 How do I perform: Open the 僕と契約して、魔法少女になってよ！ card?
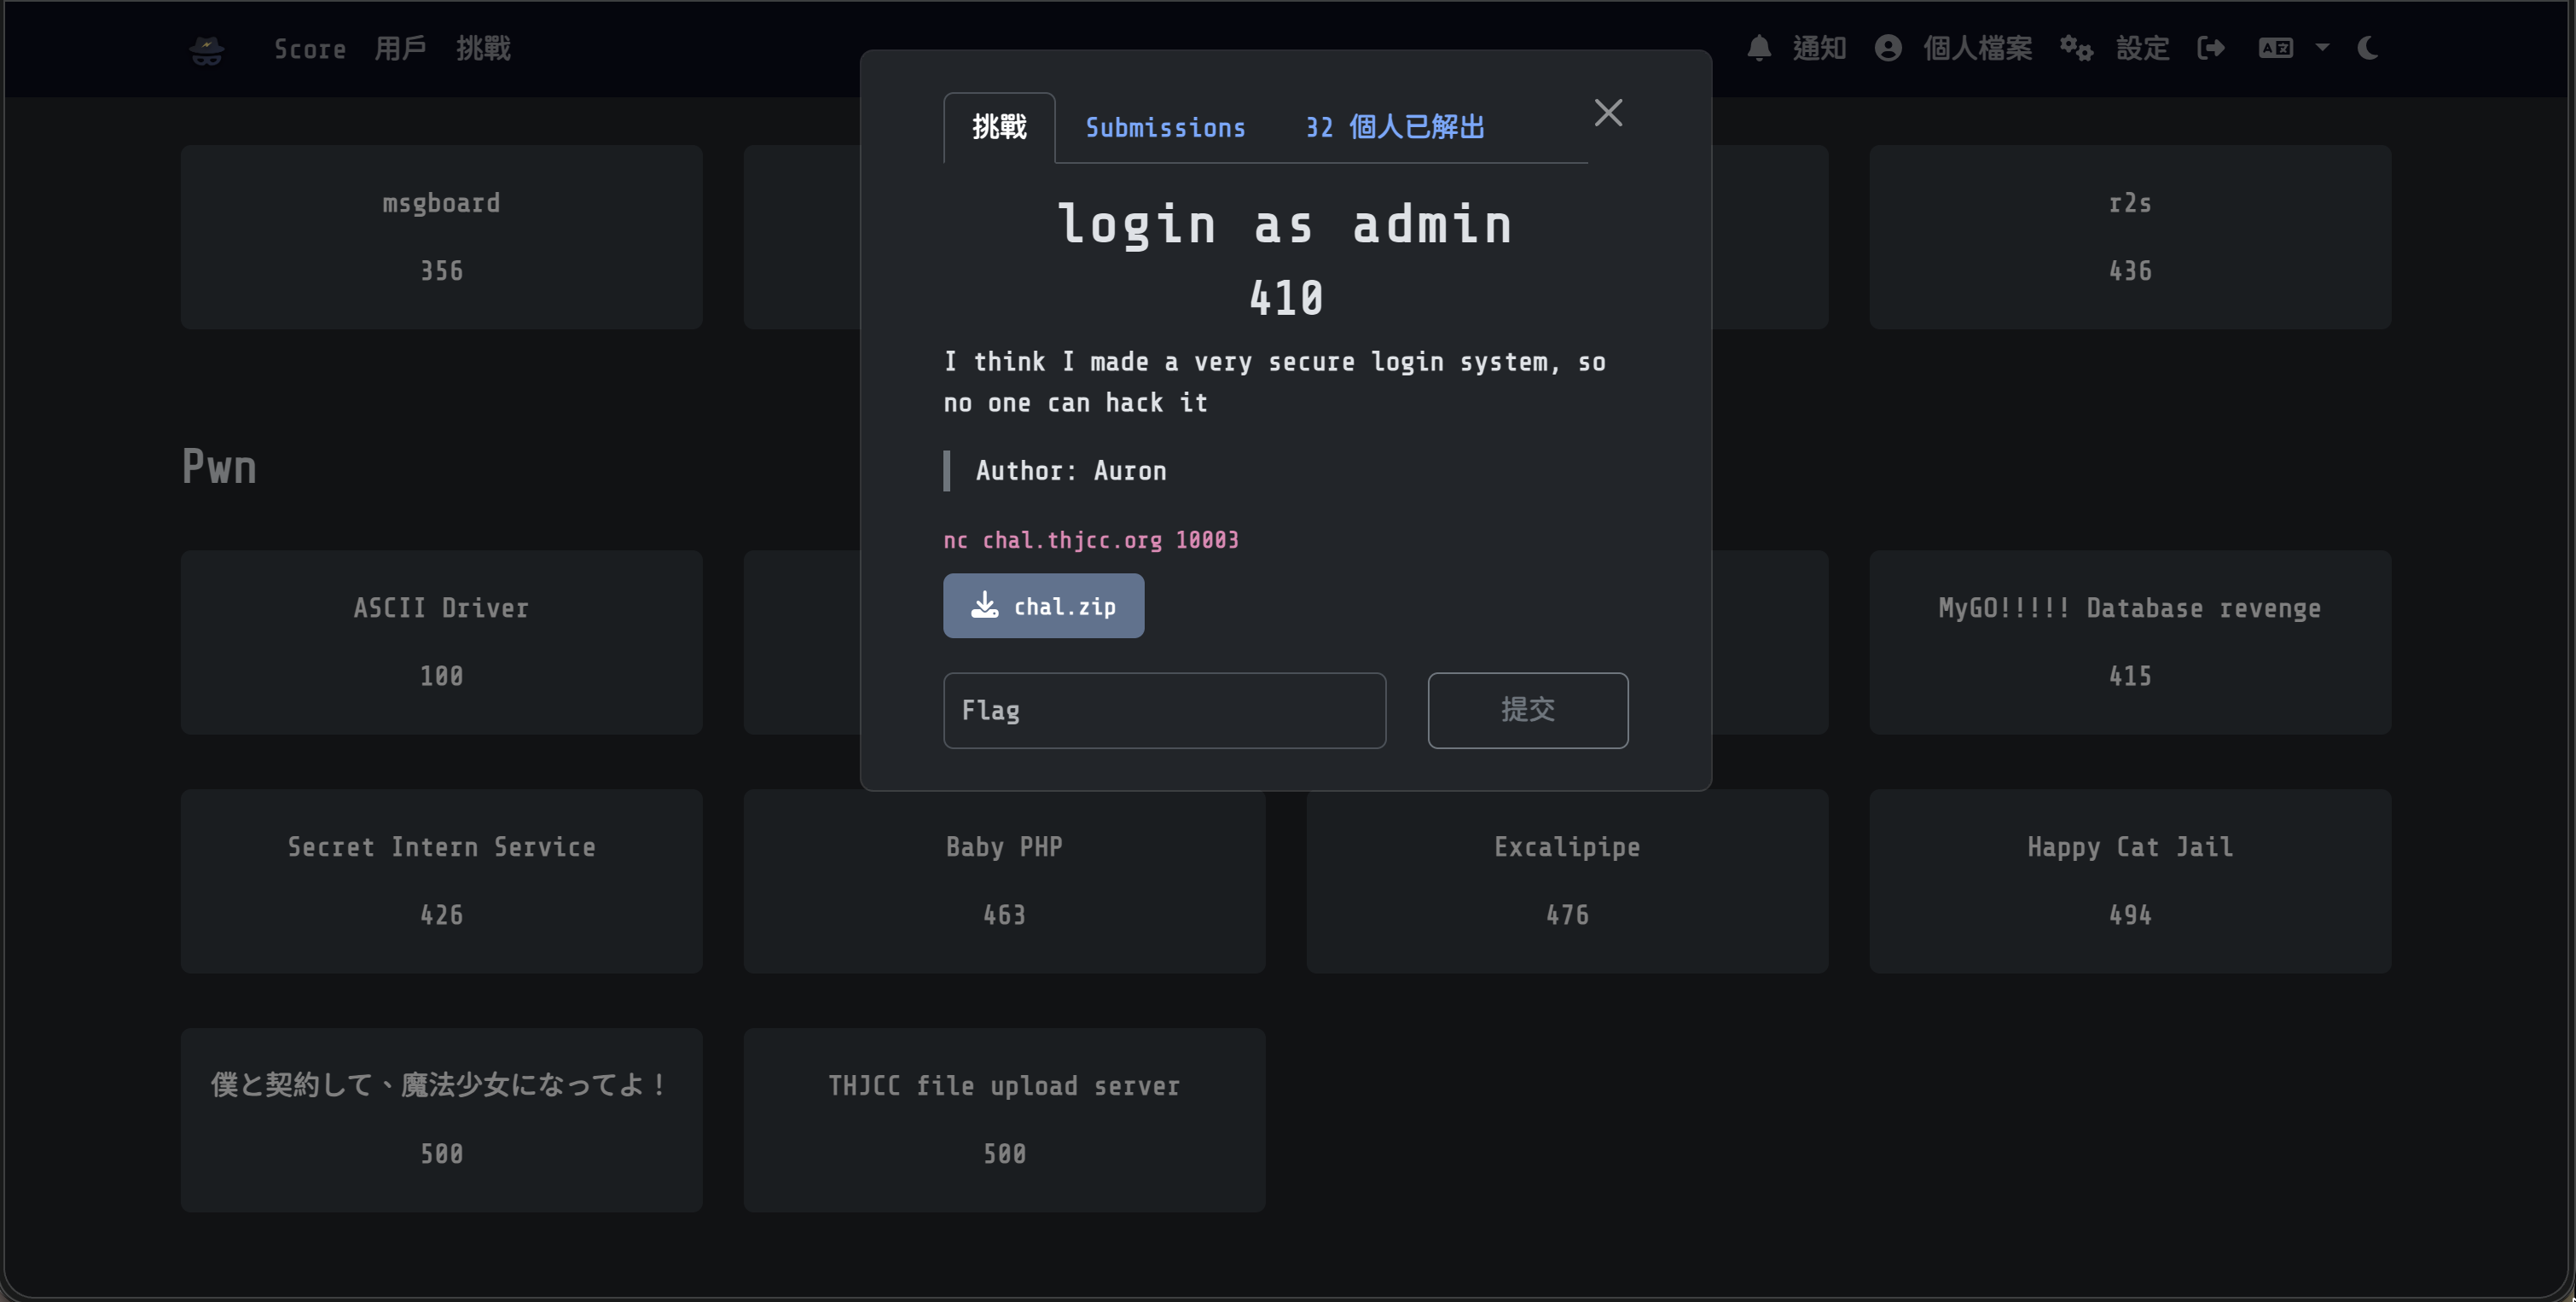pyautogui.click(x=441, y=1120)
